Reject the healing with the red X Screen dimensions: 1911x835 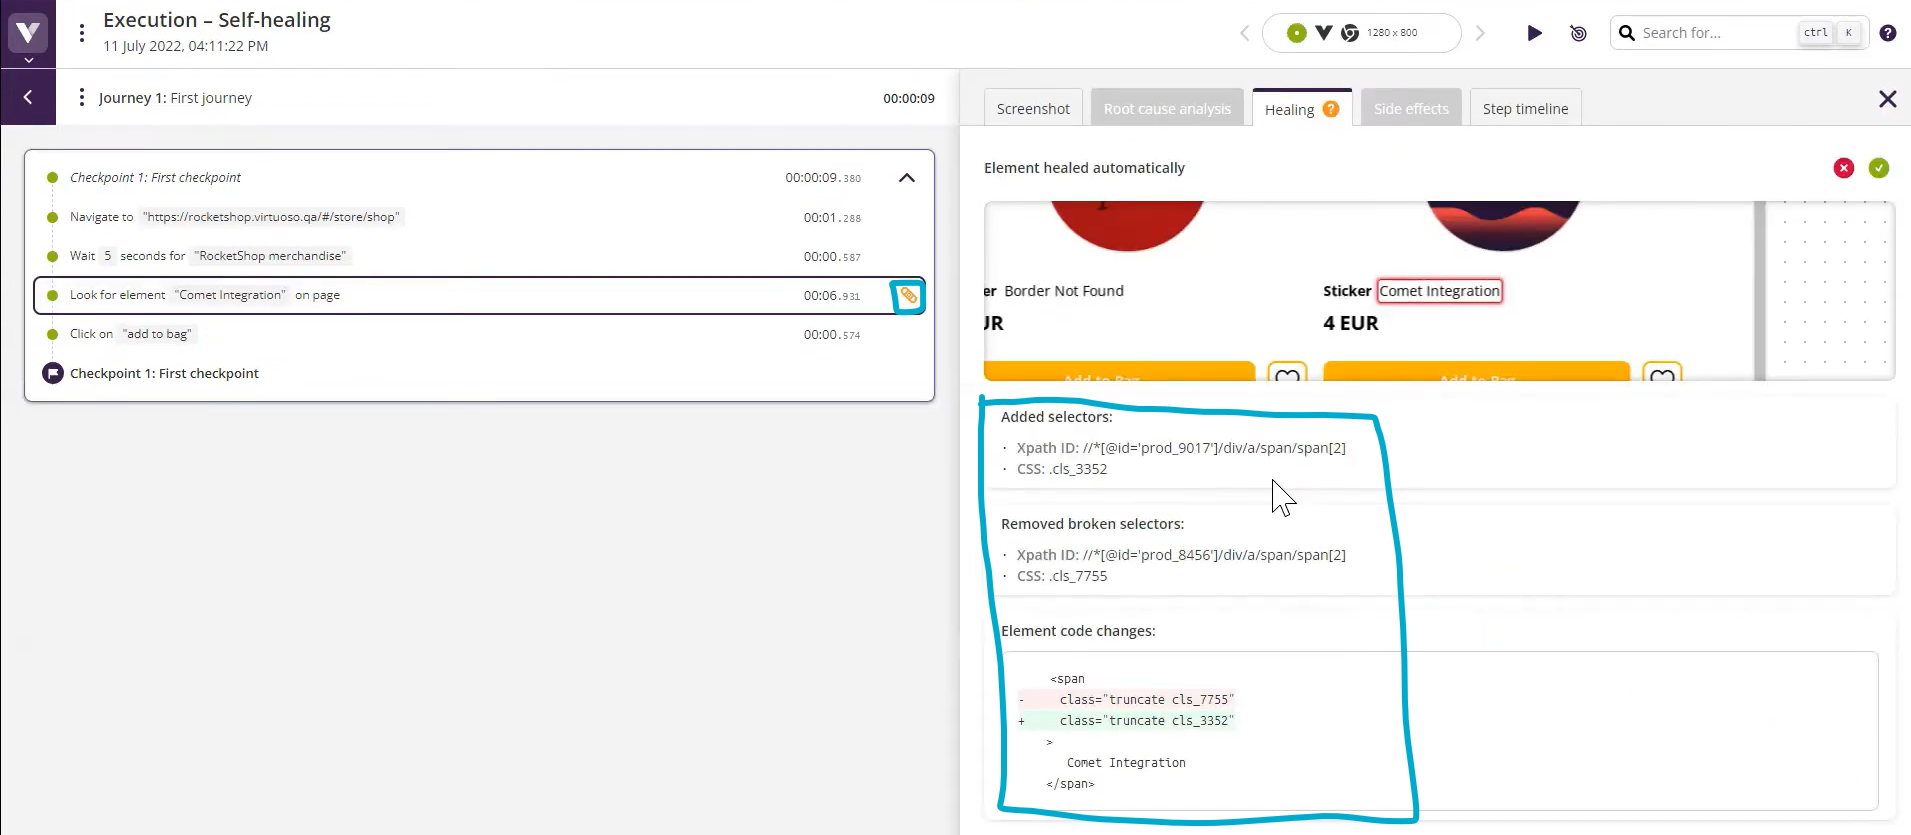pos(1843,168)
